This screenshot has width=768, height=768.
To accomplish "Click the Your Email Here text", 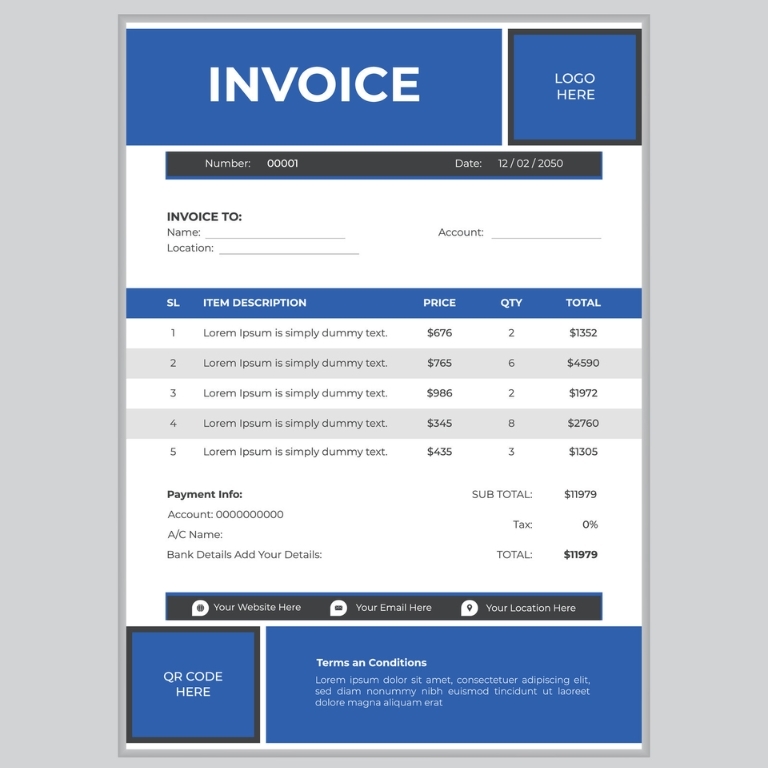I will 394,608.
